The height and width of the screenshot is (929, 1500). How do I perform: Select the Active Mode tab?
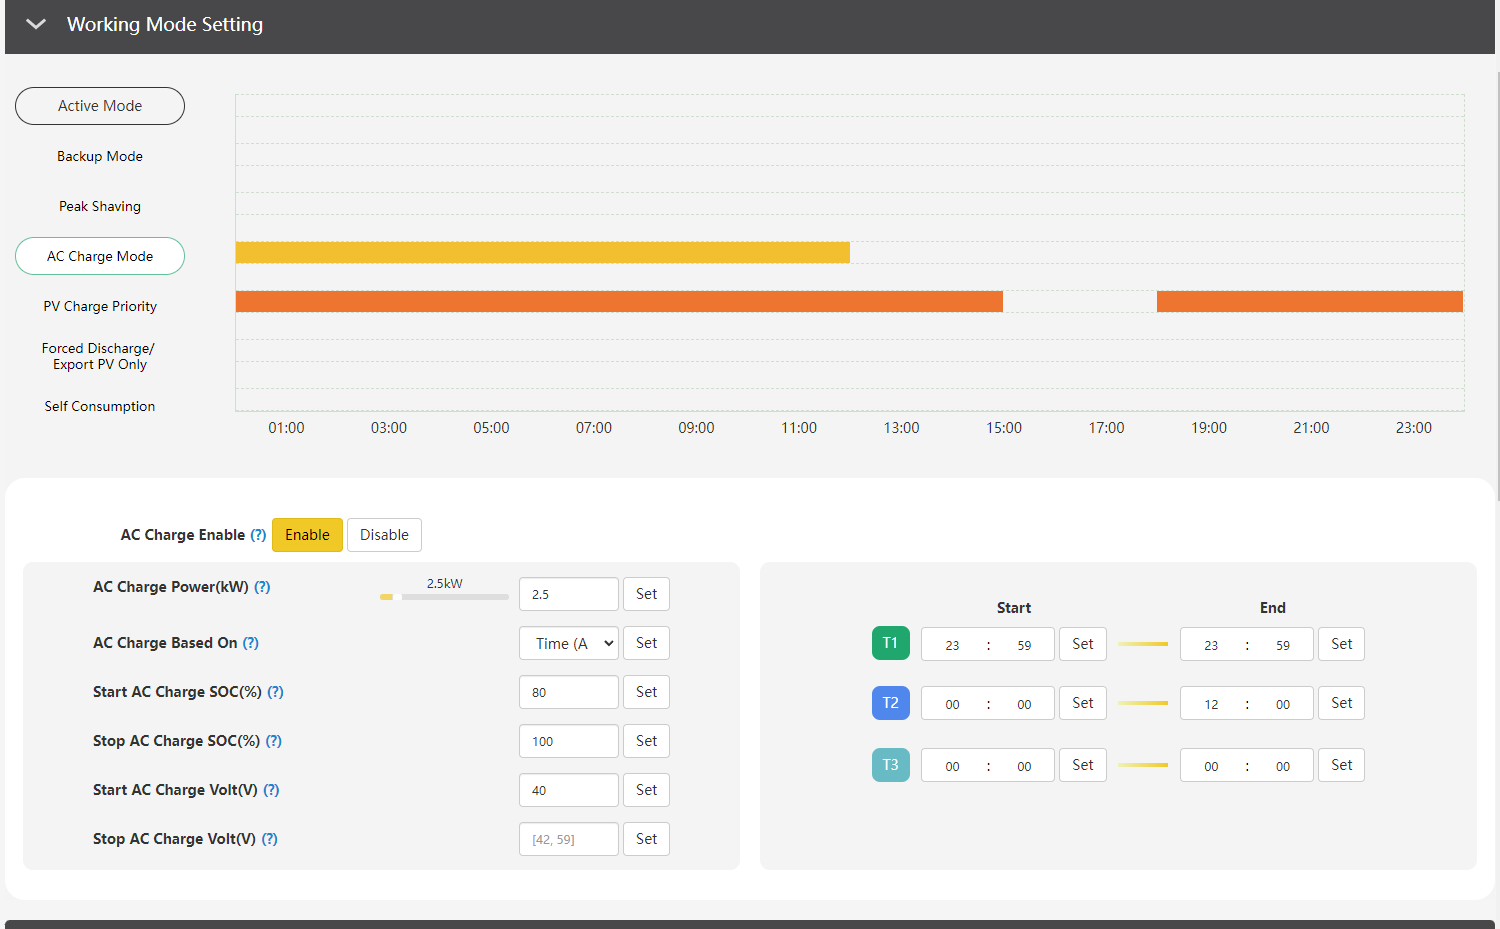[x=100, y=106]
